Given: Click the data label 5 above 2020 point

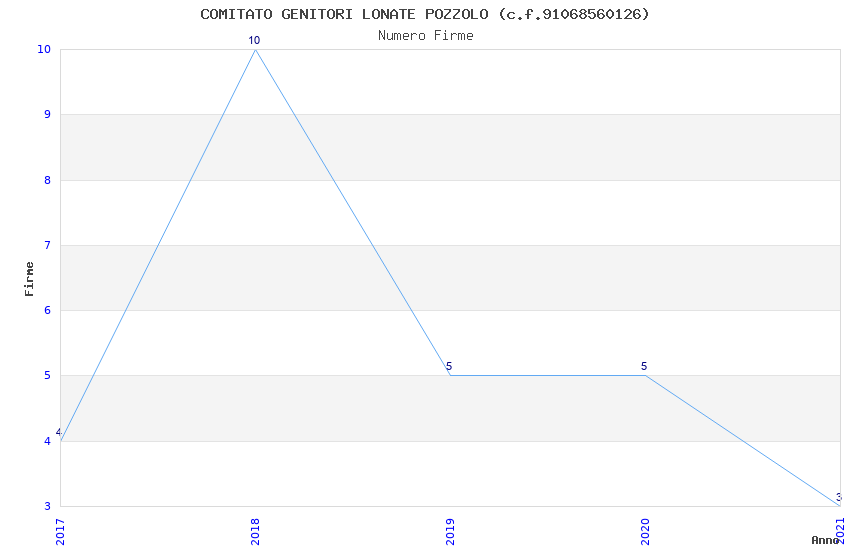Looking at the screenshot, I should coord(644,366).
